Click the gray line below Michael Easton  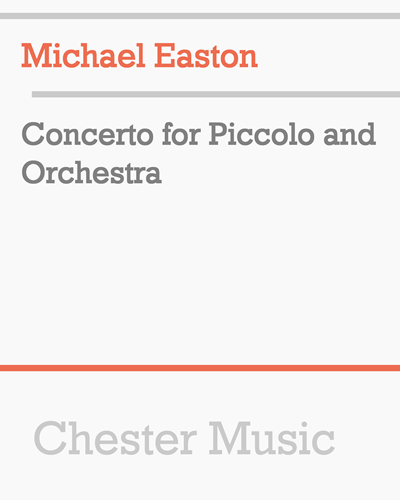tap(216, 94)
